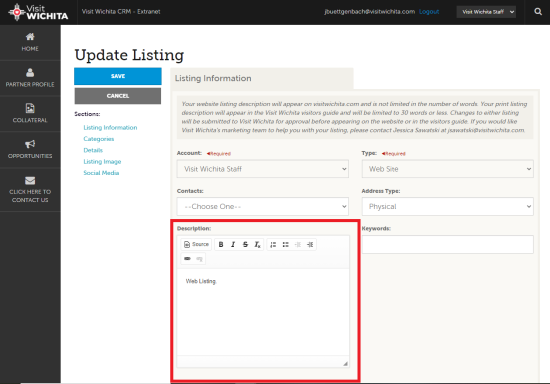Open the Type dropdown set to Web Site
The height and width of the screenshot is (384, 550).
click(x=448, y=169)
